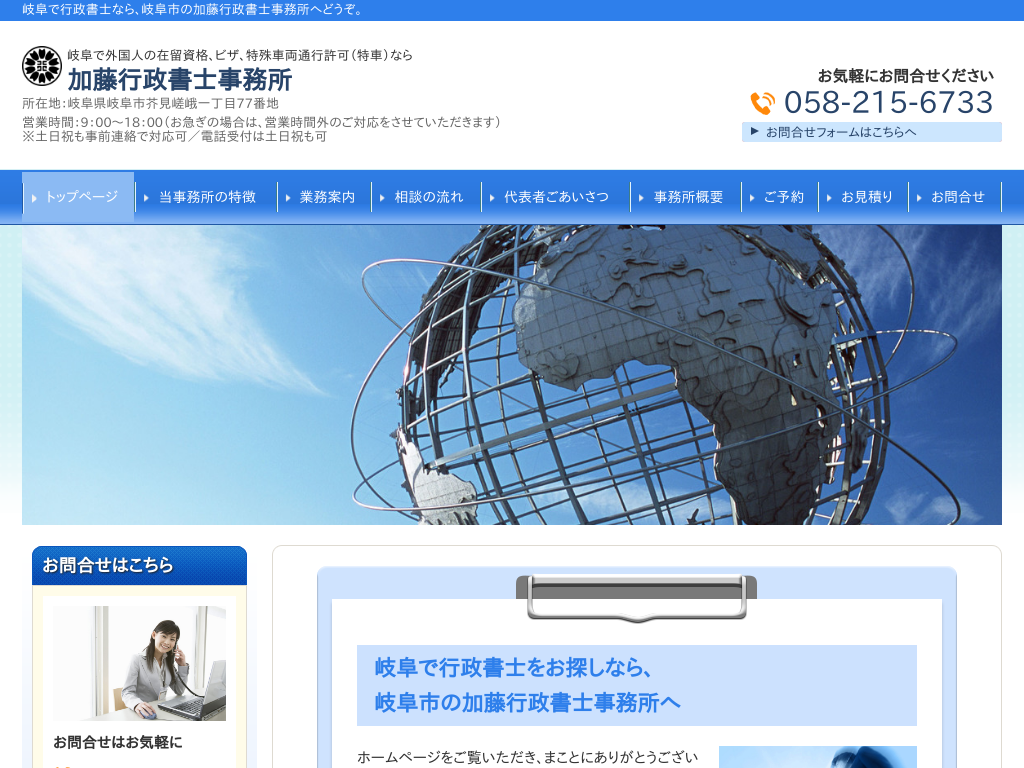Navigate to 事務所概要
This screenshot has width=1024, height=768.
tap(686, 197)
